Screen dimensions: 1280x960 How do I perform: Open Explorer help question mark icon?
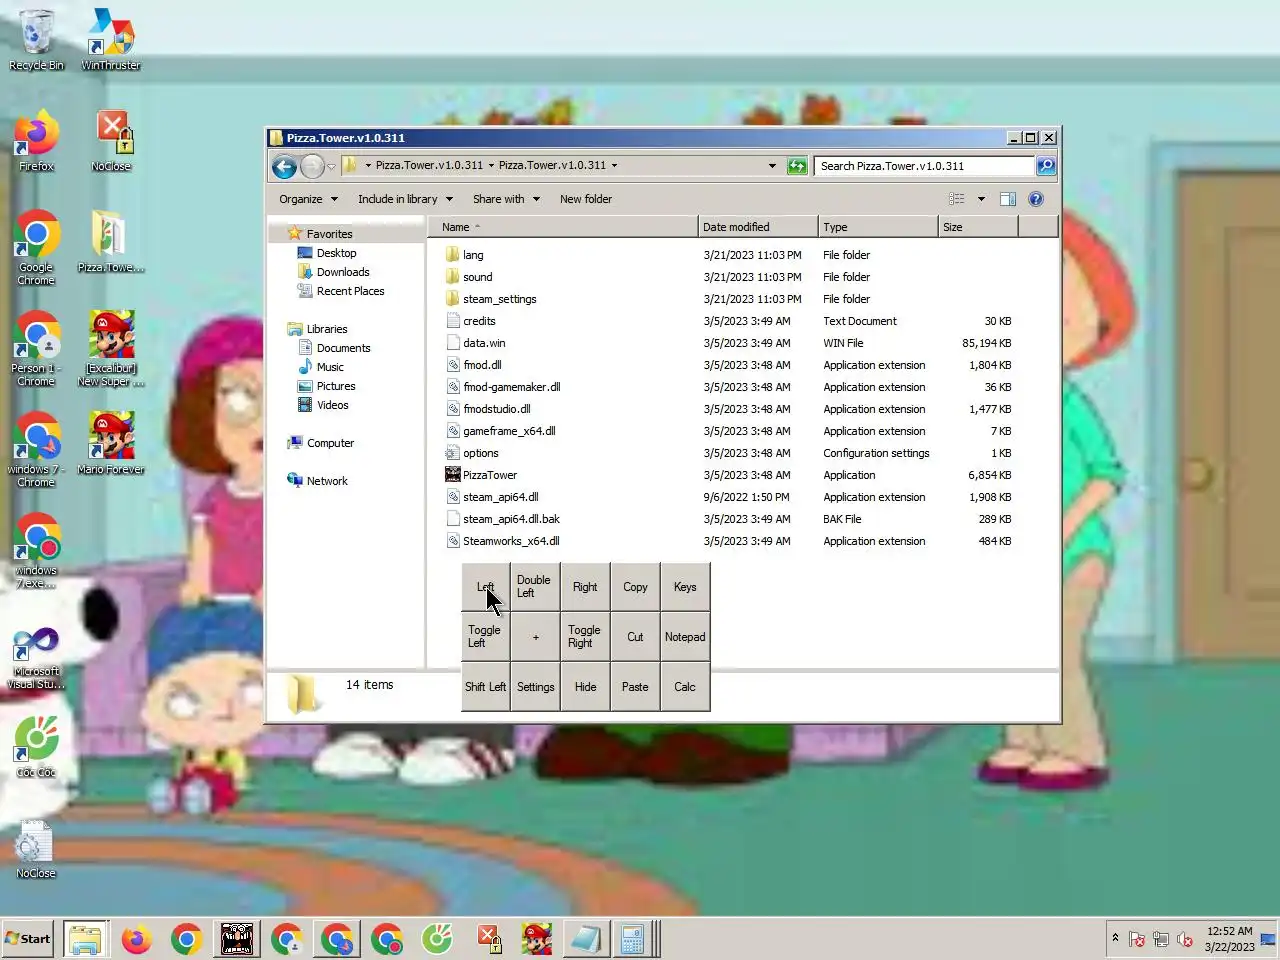click(x=1036, y=199)
